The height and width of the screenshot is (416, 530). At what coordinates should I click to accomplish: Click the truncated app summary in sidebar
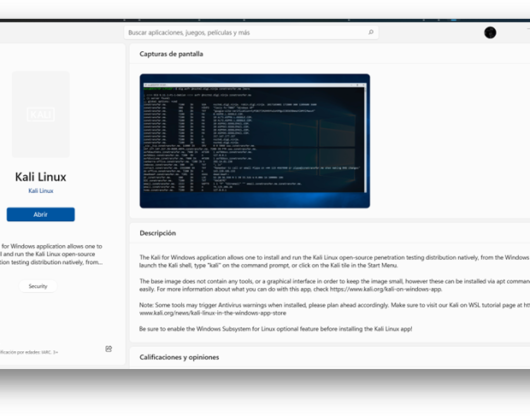(x=51, y=254)
